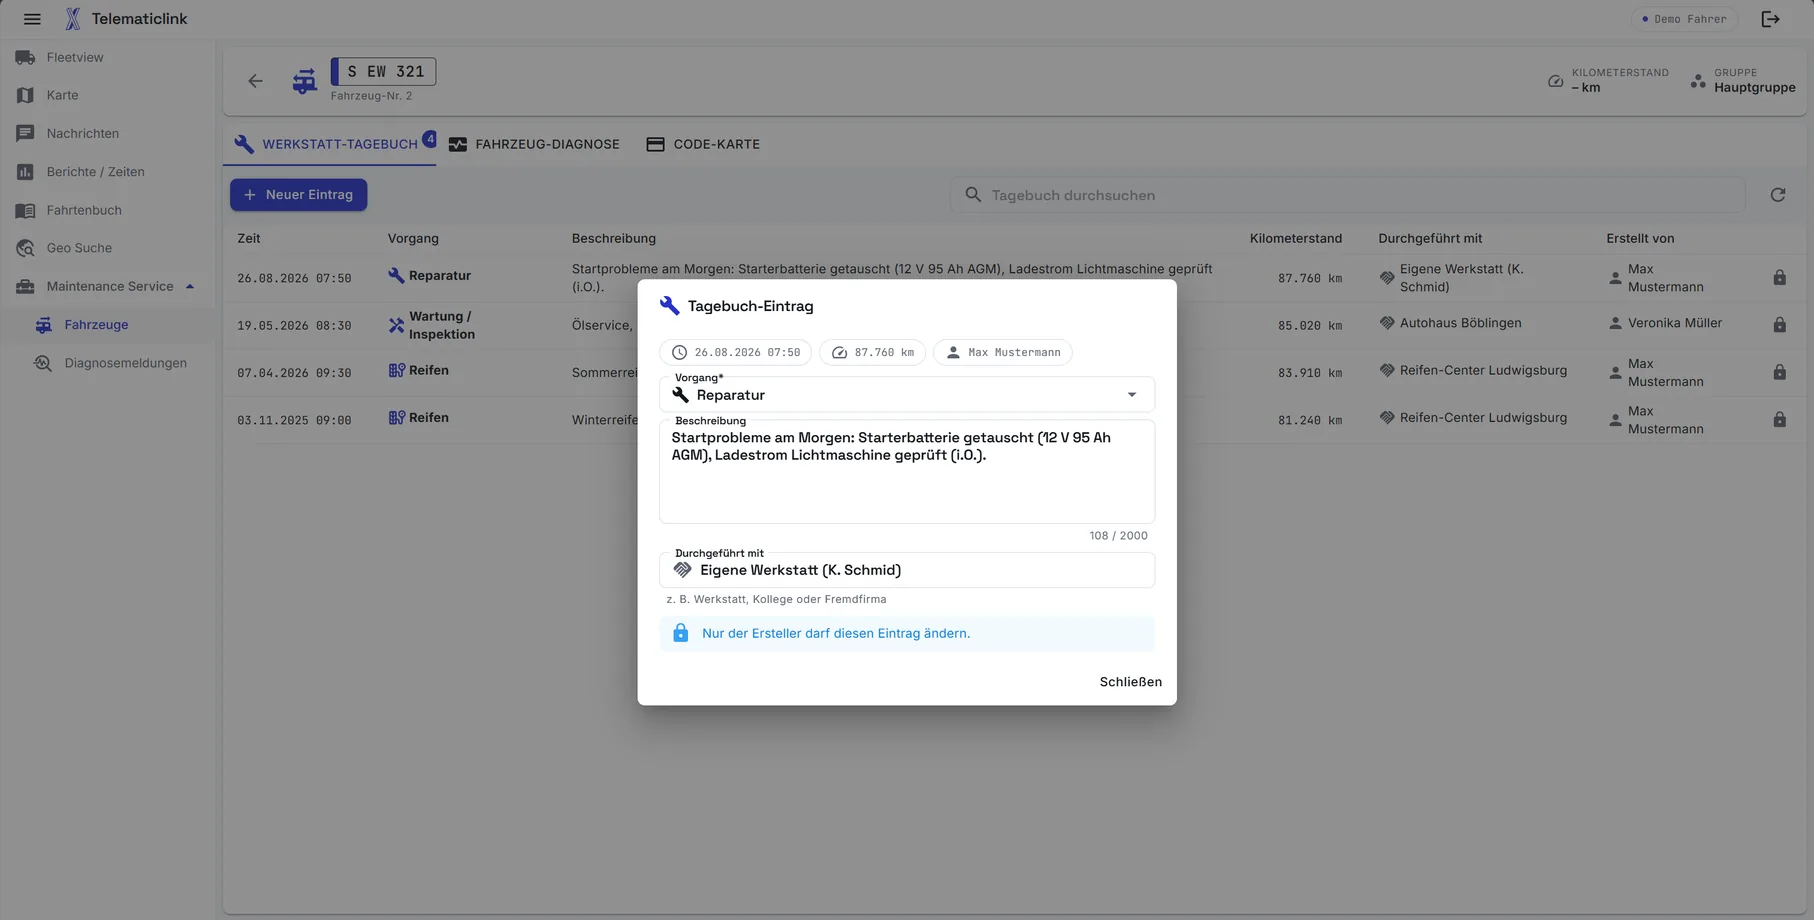Image resolution: width=1814 pixels, height=920 pixels.
Task: Click the Beschreibung text area
Action: click(x=907, y=471)
